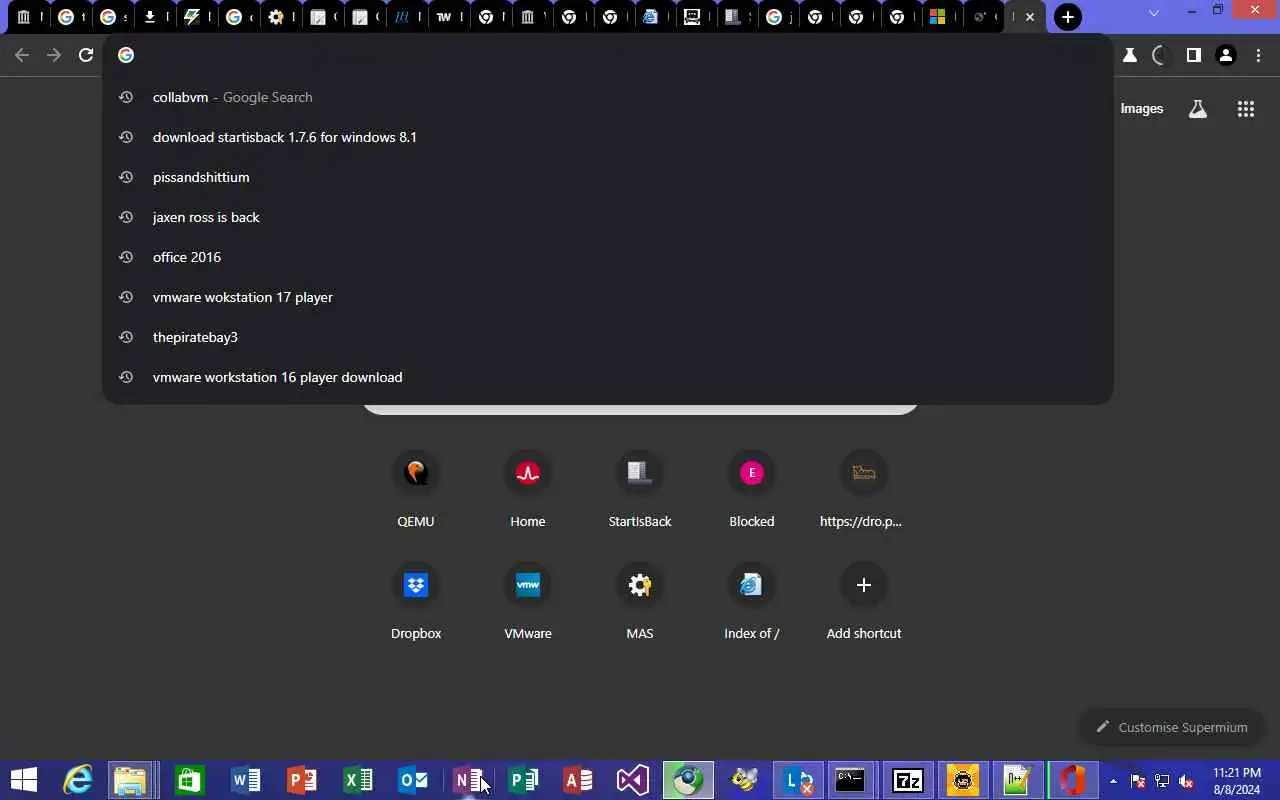Launch Internet Explorer from taskbar
Screen dimensions: 1280x800
pos(78,780)
